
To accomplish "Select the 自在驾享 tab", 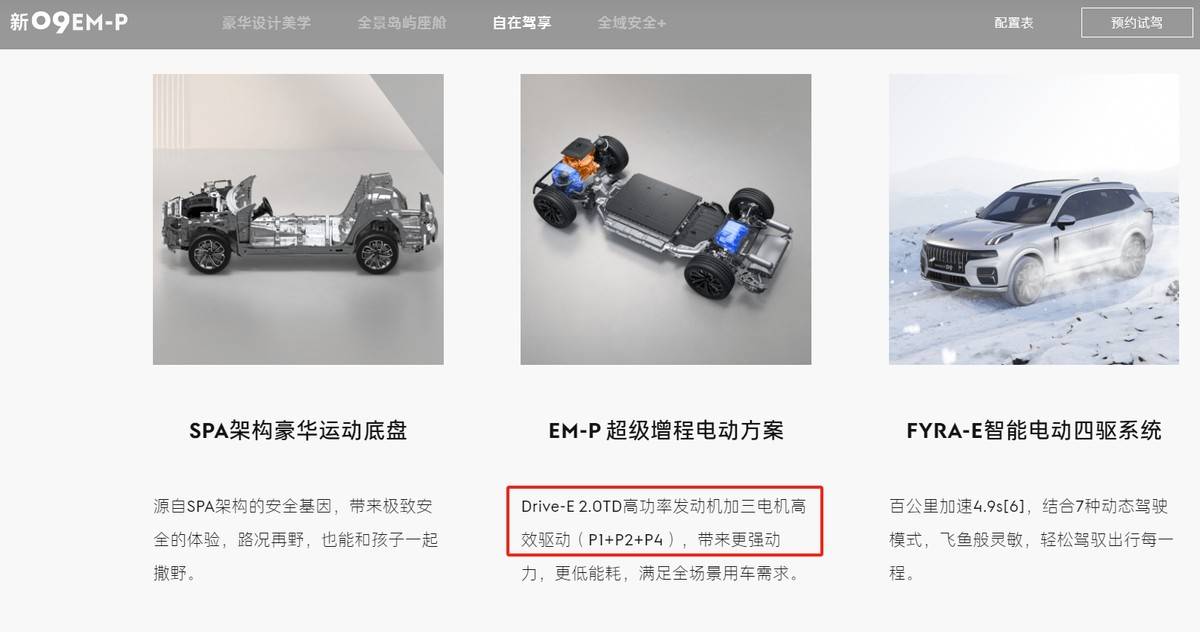I will 522,22.
